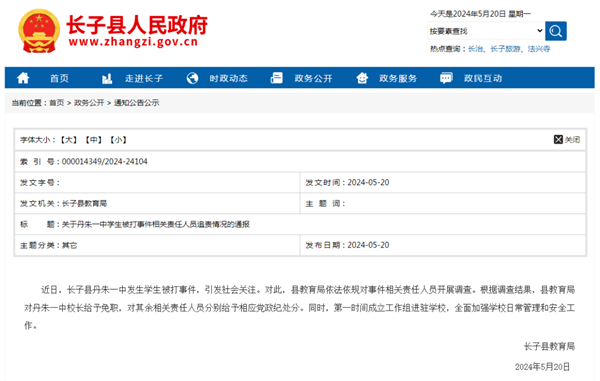Open the 时政动态 navigation menu item
600x381 pixels.
point(228,78)
